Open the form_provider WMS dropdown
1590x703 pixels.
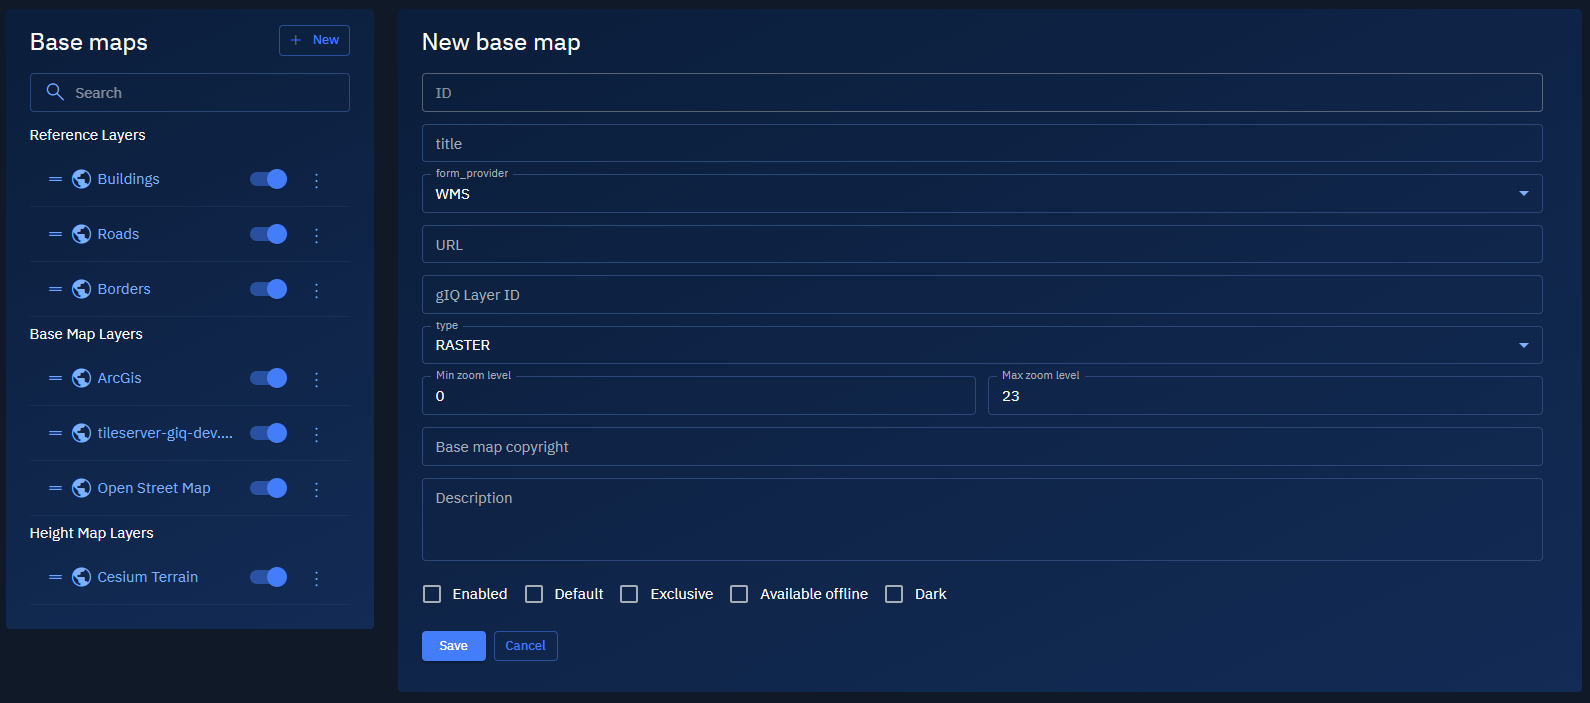pos(981,194)
